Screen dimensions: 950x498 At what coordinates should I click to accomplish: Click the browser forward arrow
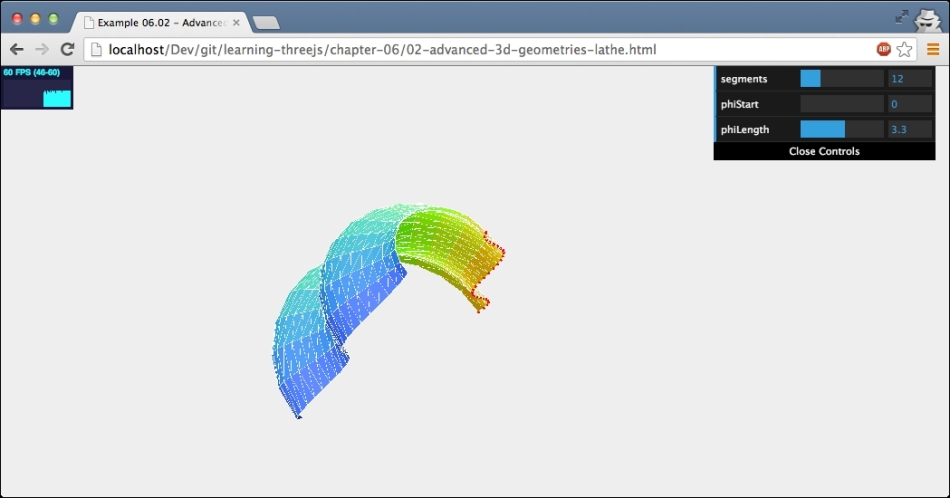42,50
